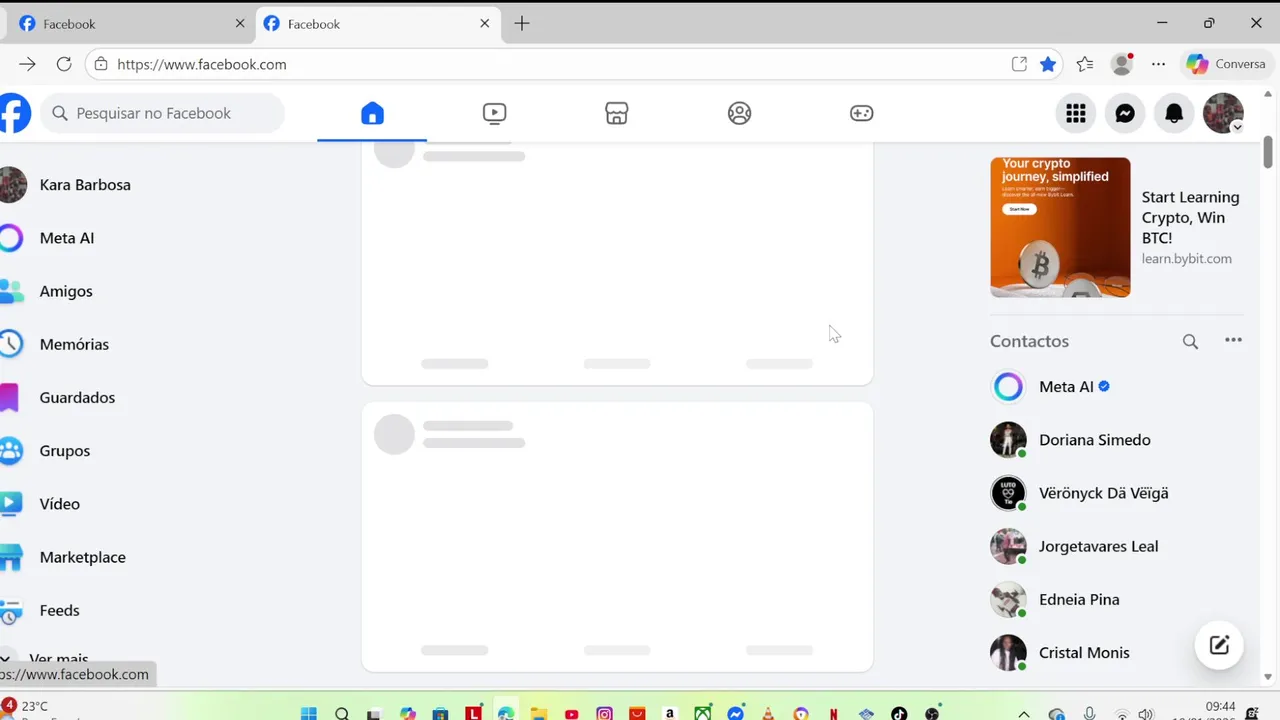The width and height of the screenshot is (1280, 720).
Task: Click the Meta AI ring icon in sidebar
Action: pyautogui.click(x=10, y=238)
